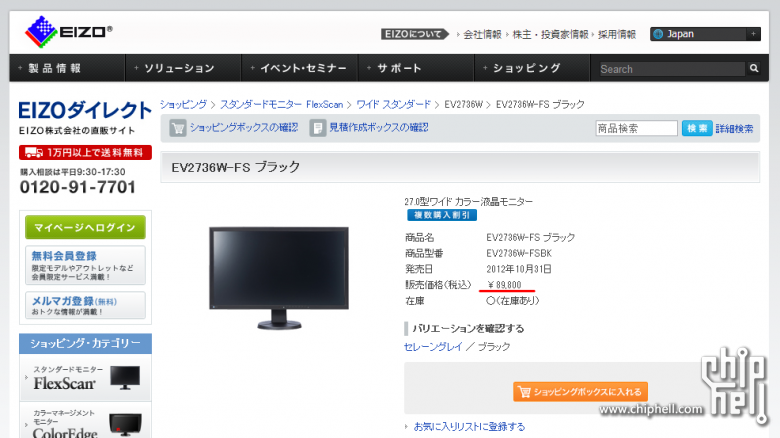
Task: Click the 2012年10月31日 release date
Action: click(x=519, y=269)
